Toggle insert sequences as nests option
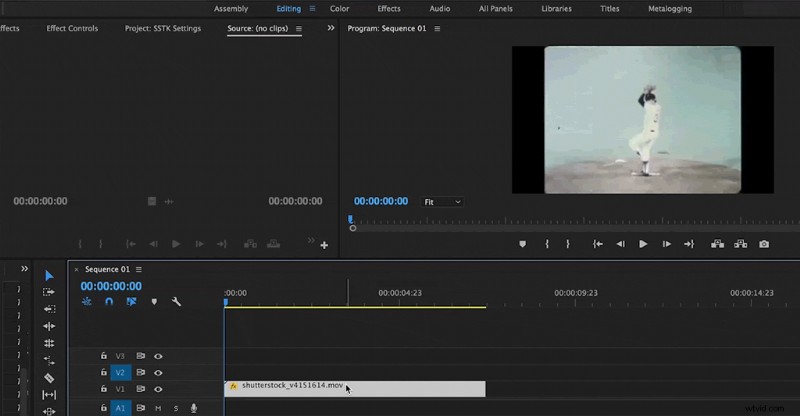The image size is (800, 416). pyautogui.click(x=87, y=302)
